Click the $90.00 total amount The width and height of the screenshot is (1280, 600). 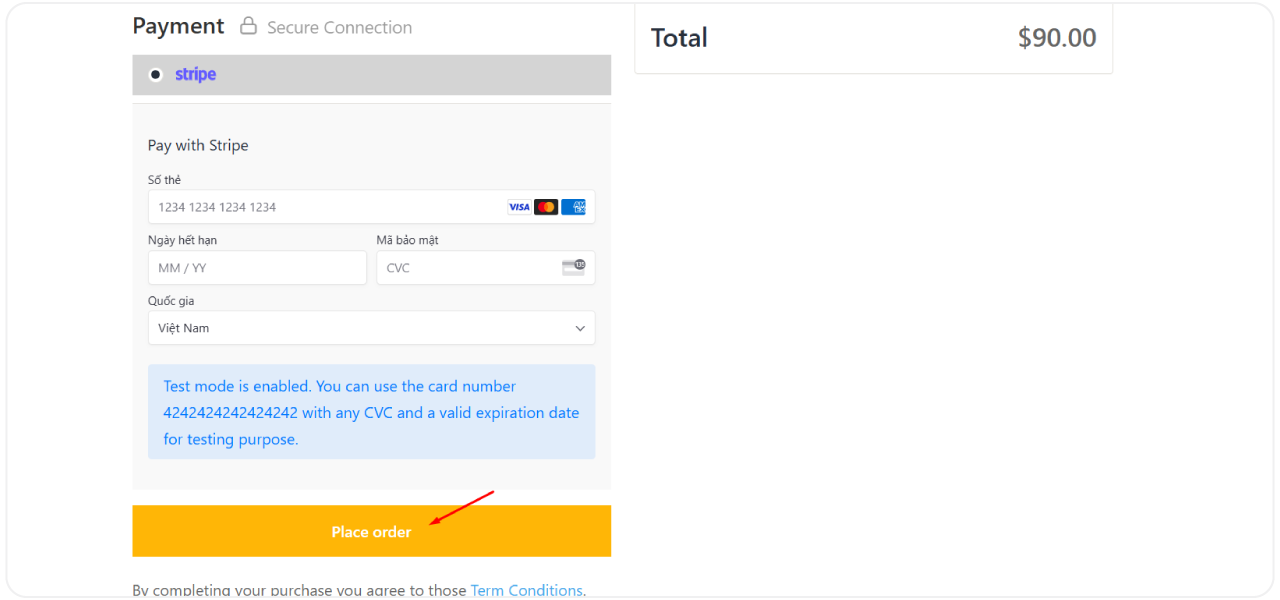point(1056,38)
